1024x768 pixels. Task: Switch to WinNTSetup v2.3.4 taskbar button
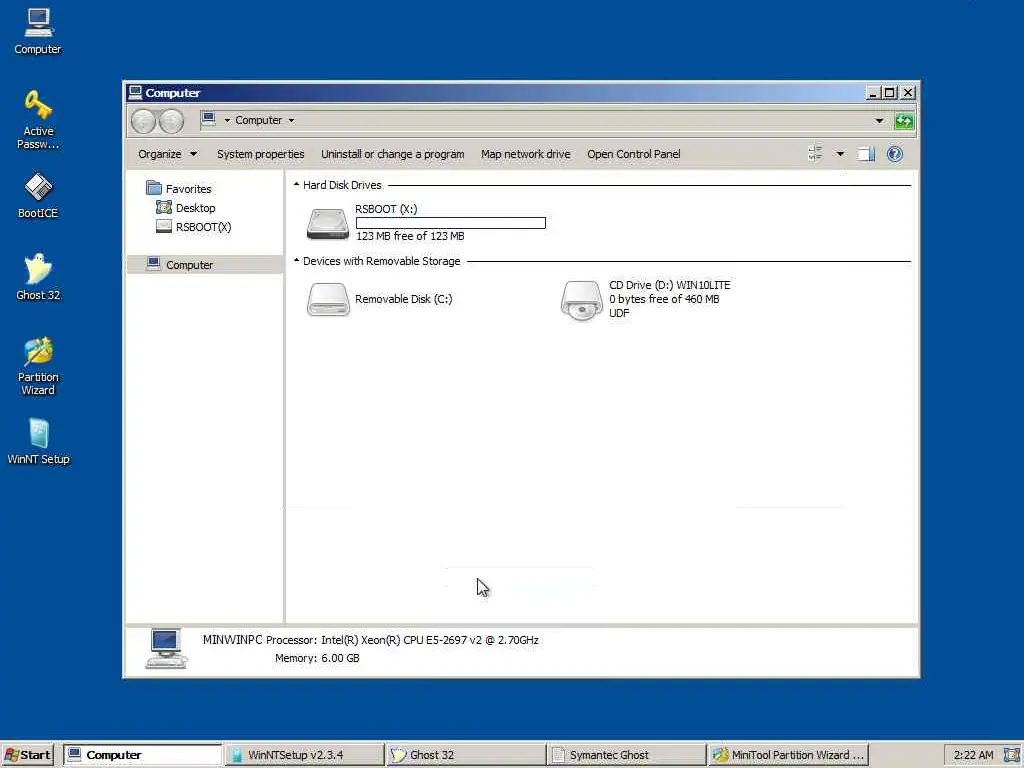point(304,755)
